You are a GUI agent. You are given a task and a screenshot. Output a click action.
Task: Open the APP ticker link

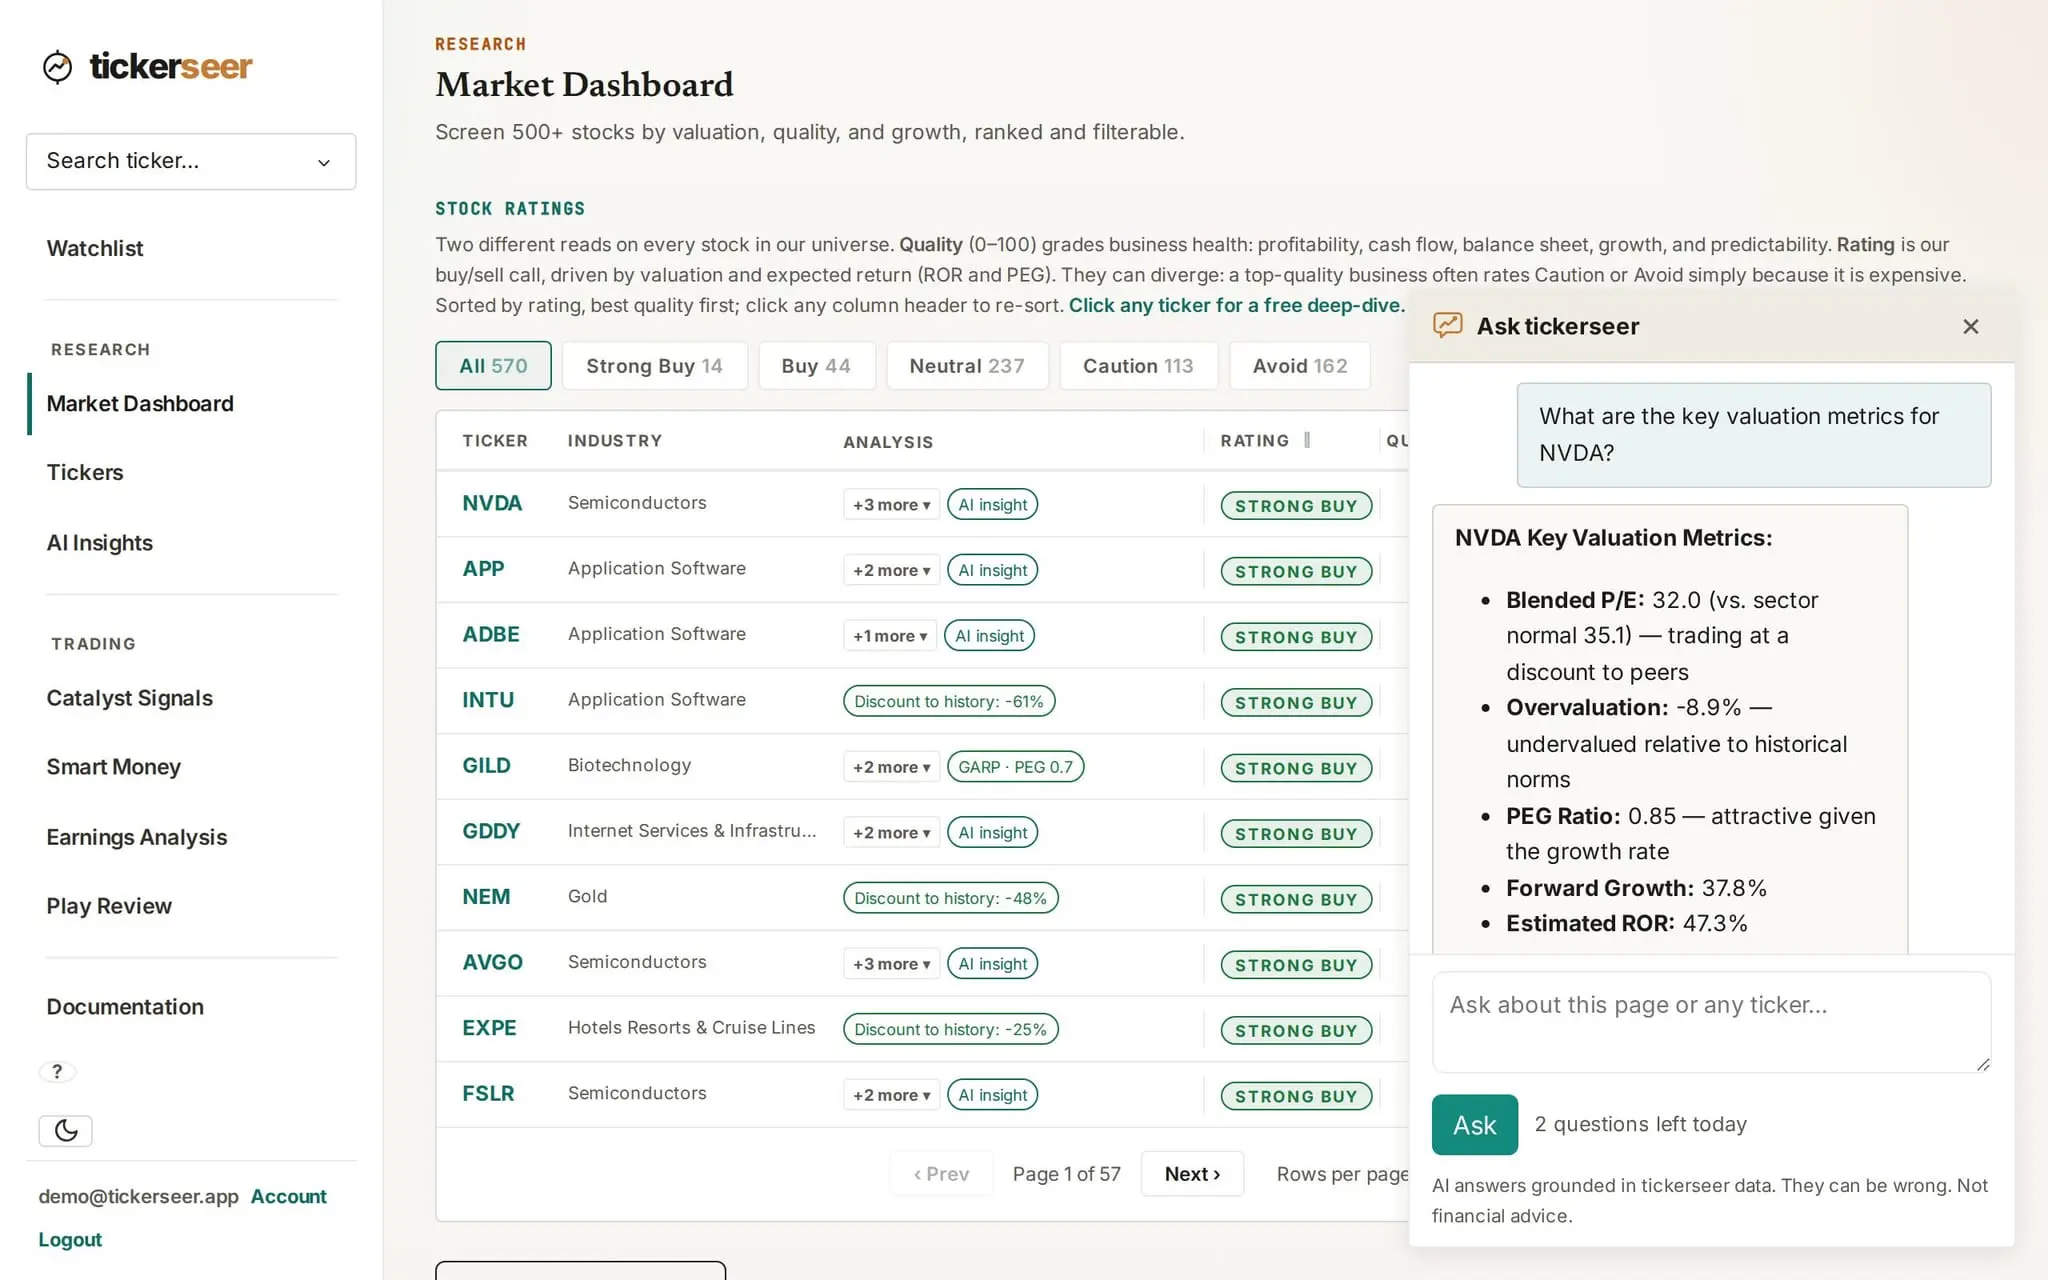(483, 569)
